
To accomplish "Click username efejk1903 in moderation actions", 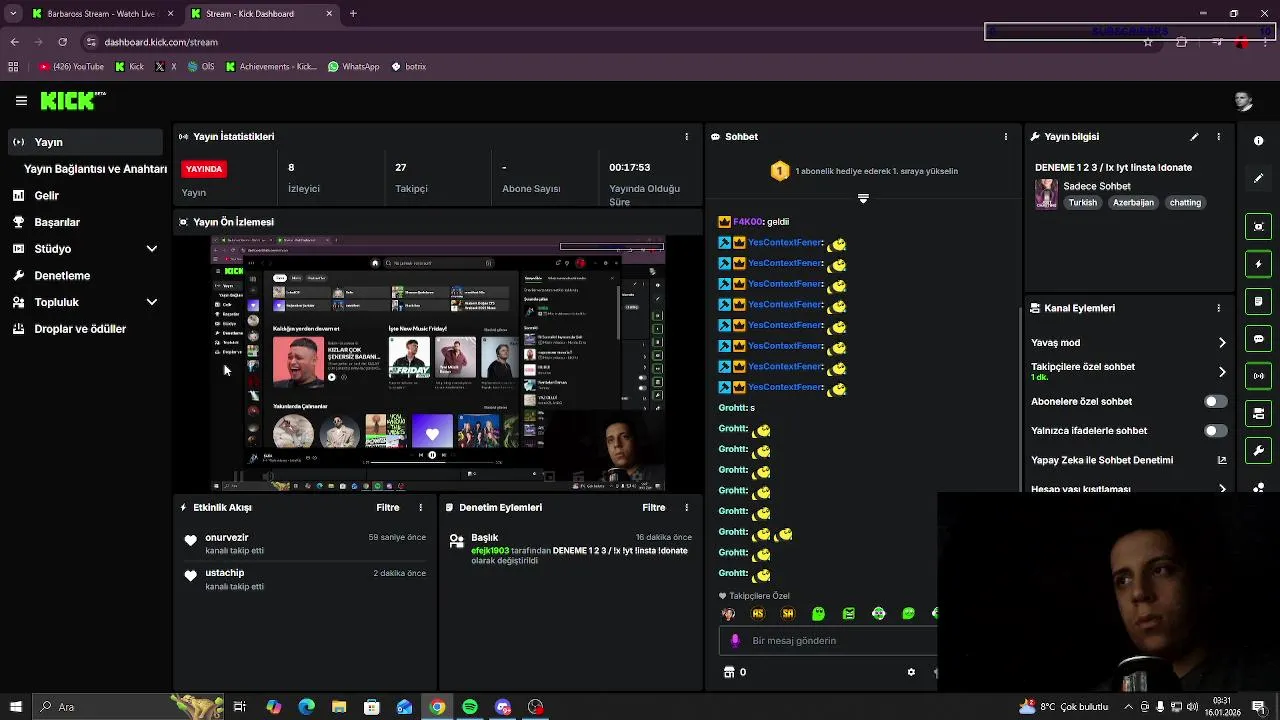I will click(490, 551).
